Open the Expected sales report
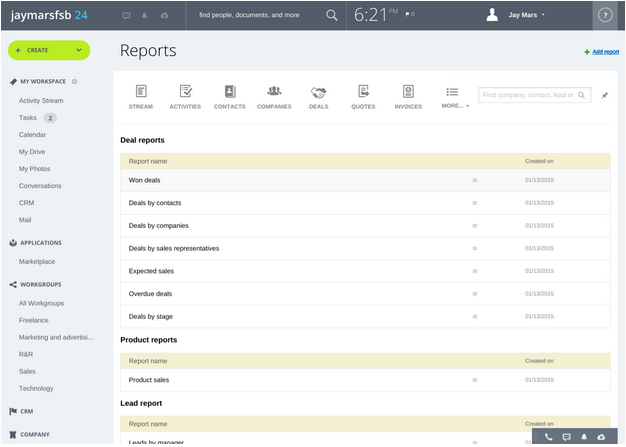The height and width of the screenshot is (447, 626). pos(151,271)
